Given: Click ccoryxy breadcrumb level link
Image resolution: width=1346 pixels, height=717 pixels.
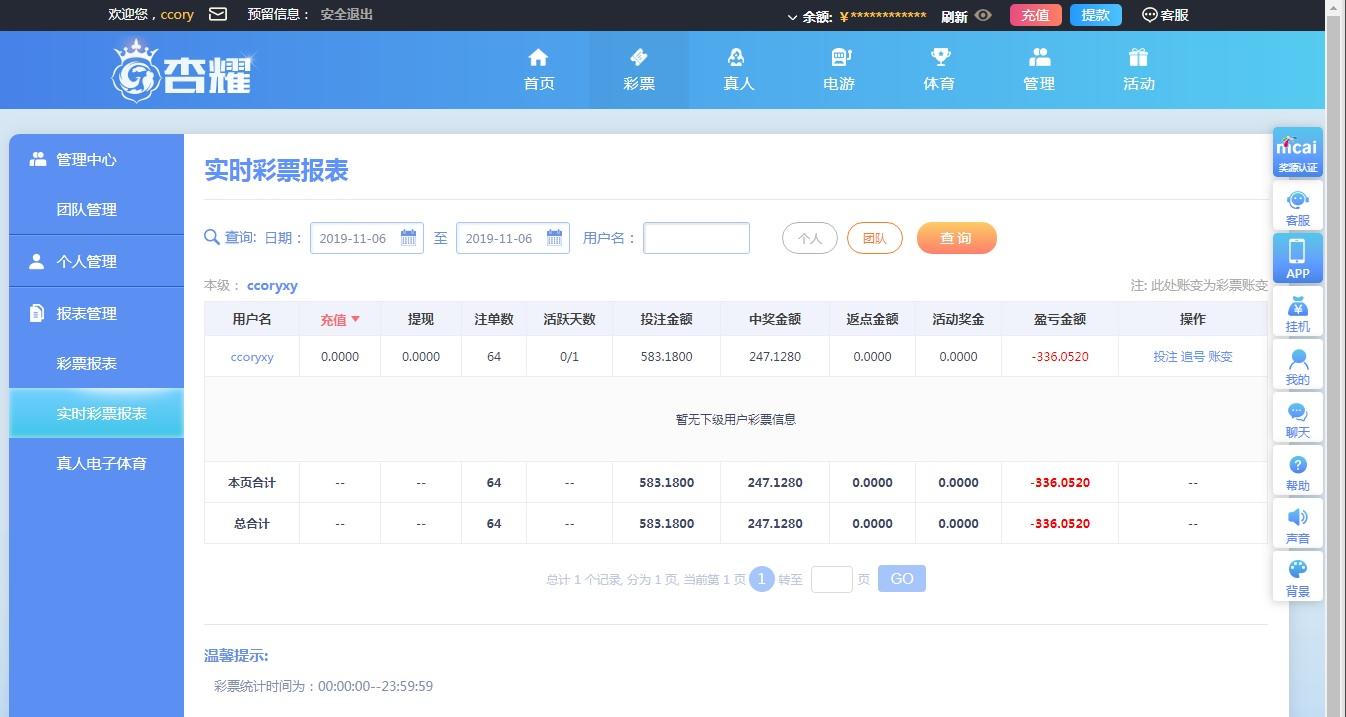Looking at the screenshot, I should pos(272,285).
